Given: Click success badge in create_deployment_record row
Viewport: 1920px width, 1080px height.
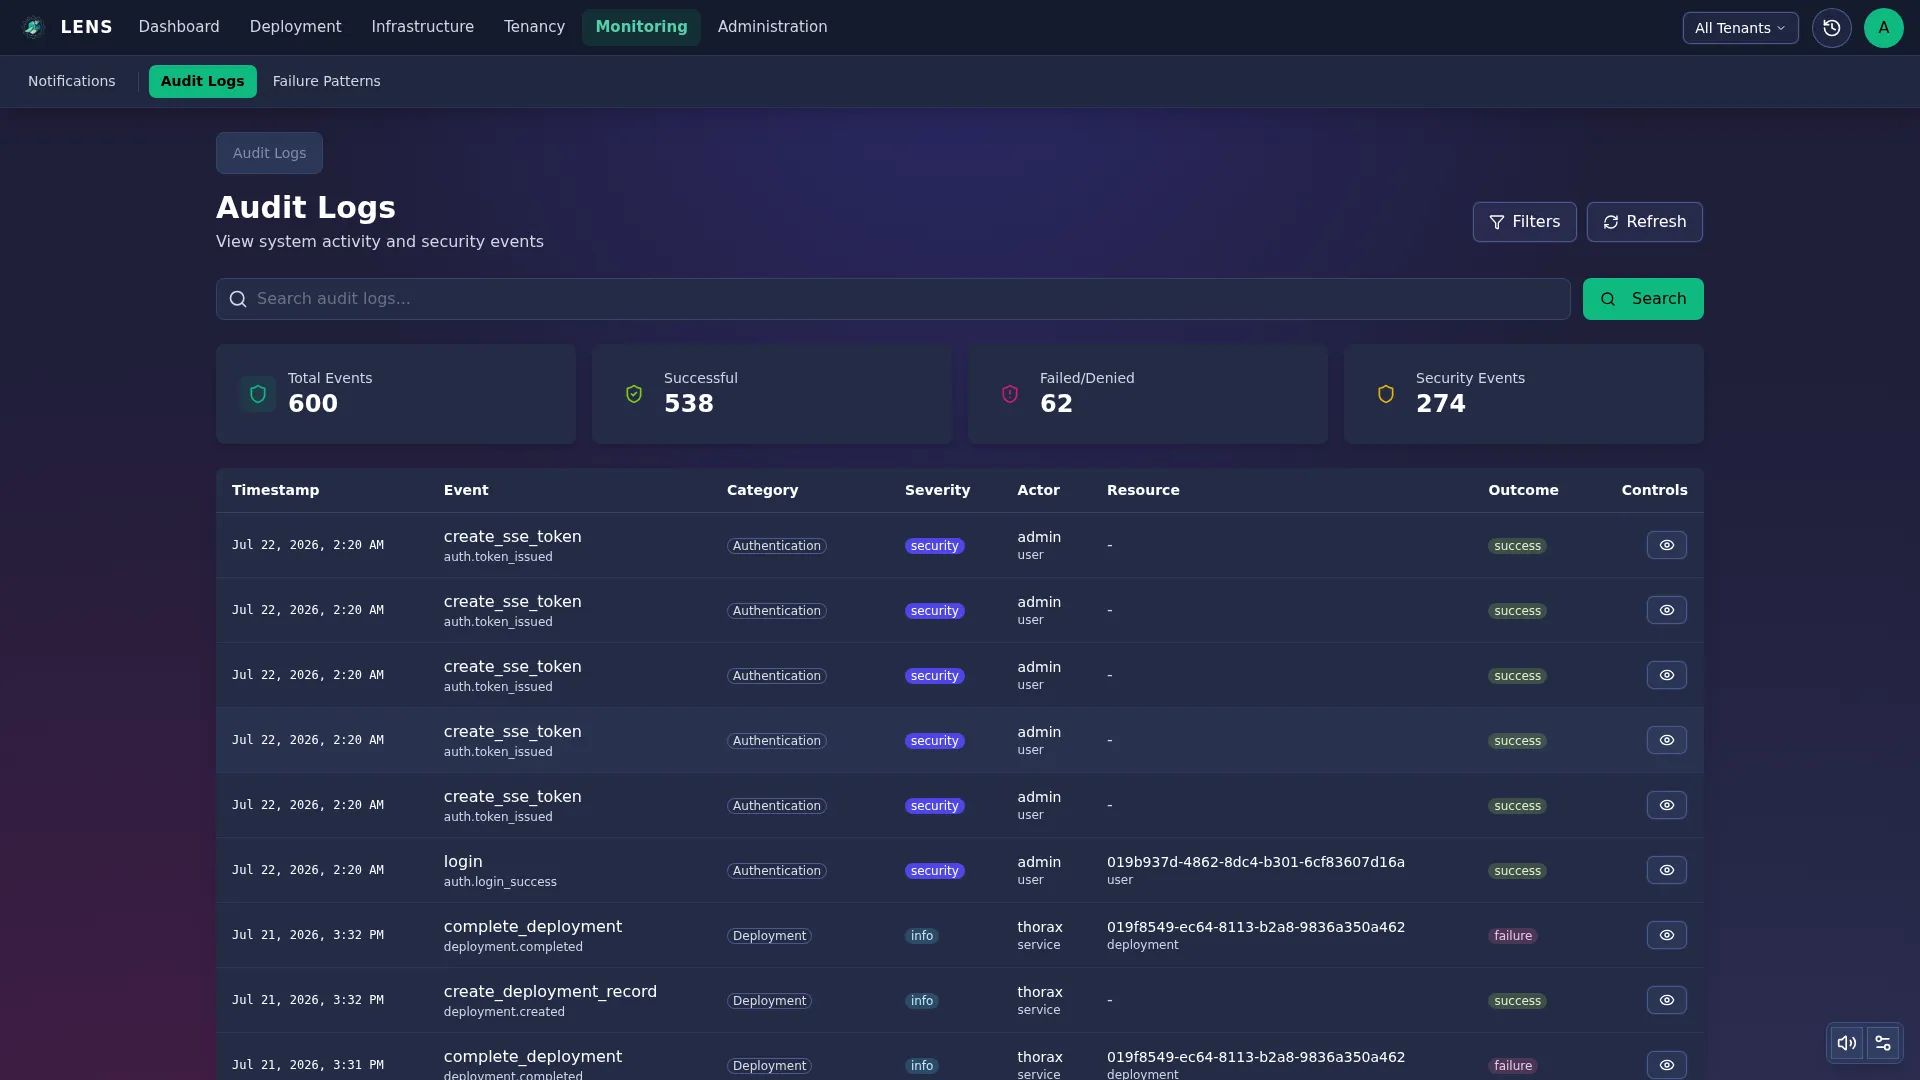Looking at the screenshot, I should click(1517, 1001).
